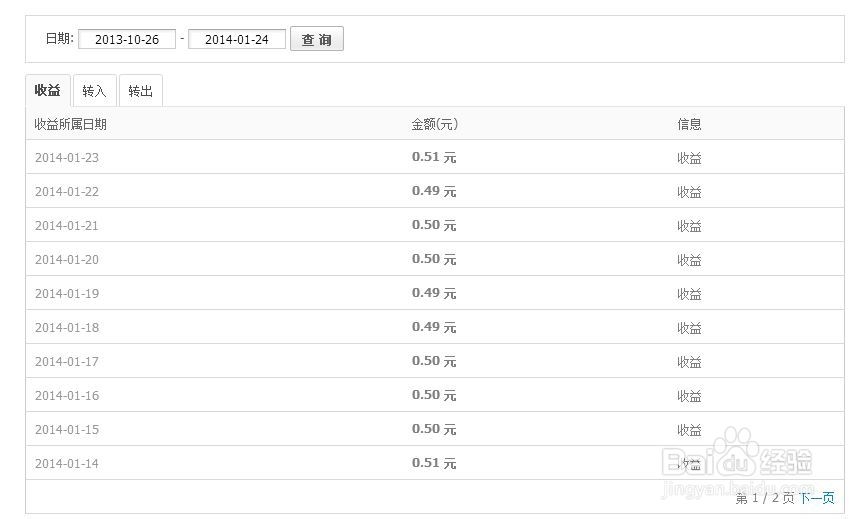Image resolution: width=863 pixels, height=519 pixels.
Task: Open the 转入 tab
Action: (94, 91)
